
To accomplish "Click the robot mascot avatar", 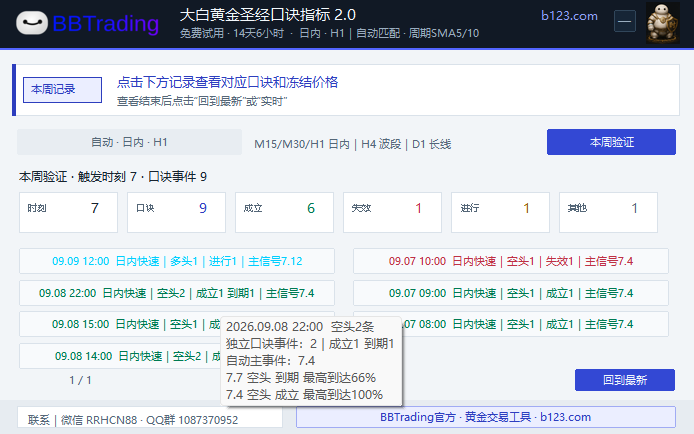I will pyautogui.click(x=663, y=23).
